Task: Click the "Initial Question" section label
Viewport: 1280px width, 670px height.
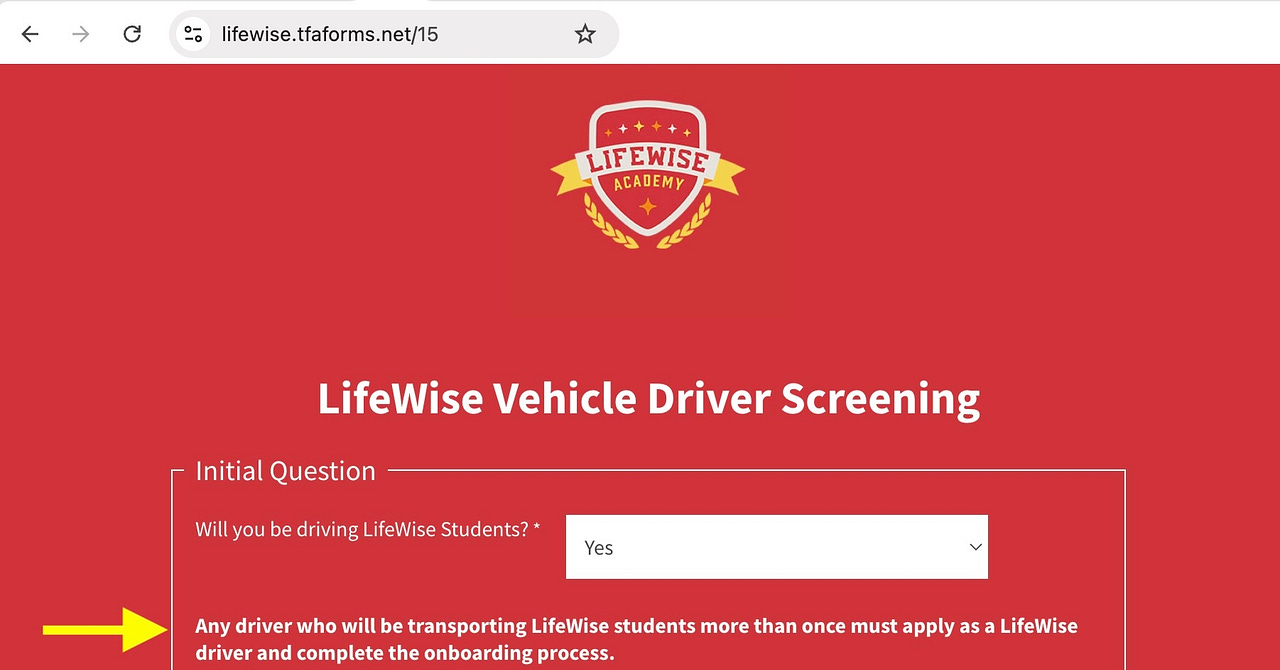Action: pos(285,471)
